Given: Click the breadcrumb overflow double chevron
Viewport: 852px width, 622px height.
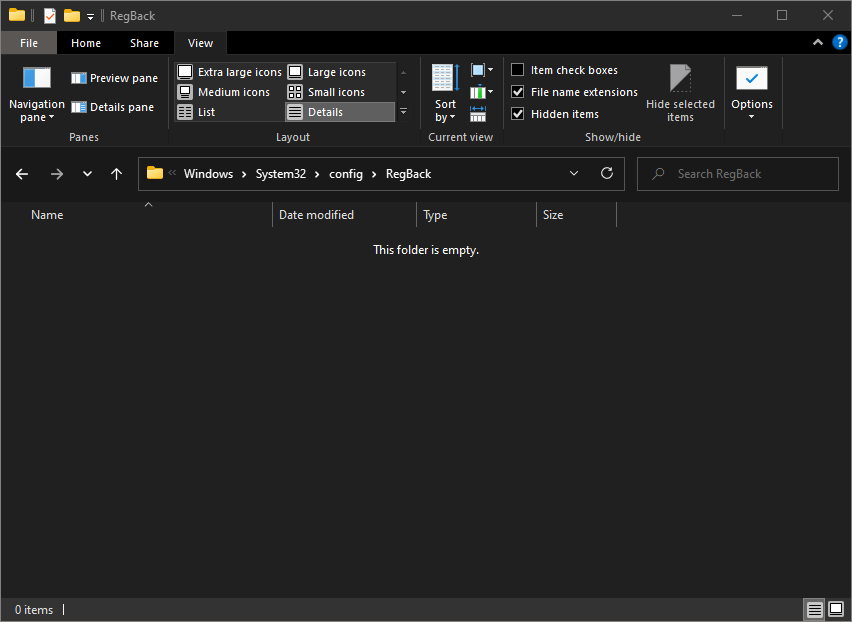Looking at the screenshot, I should click(x=172, y=173).
